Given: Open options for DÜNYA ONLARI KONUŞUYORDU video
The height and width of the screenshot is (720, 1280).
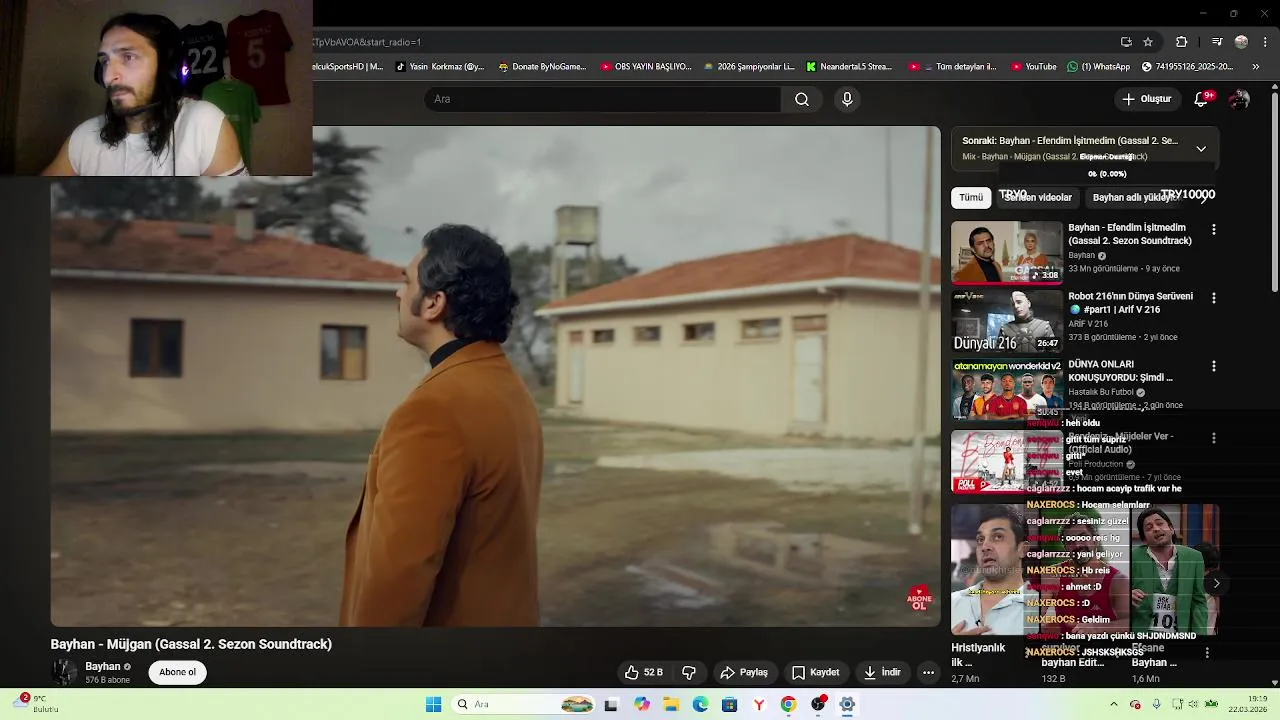Looking at the screenshot, I should coord(1214,366).
